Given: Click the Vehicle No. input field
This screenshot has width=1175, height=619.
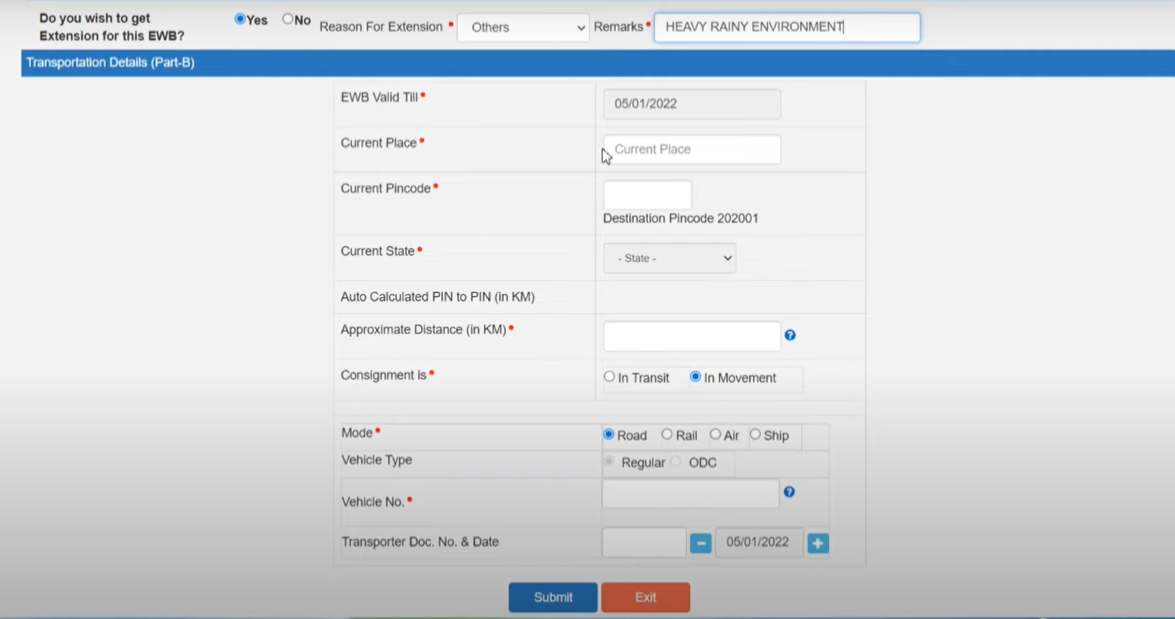Looking at the screenshot, I should (690, 493).
